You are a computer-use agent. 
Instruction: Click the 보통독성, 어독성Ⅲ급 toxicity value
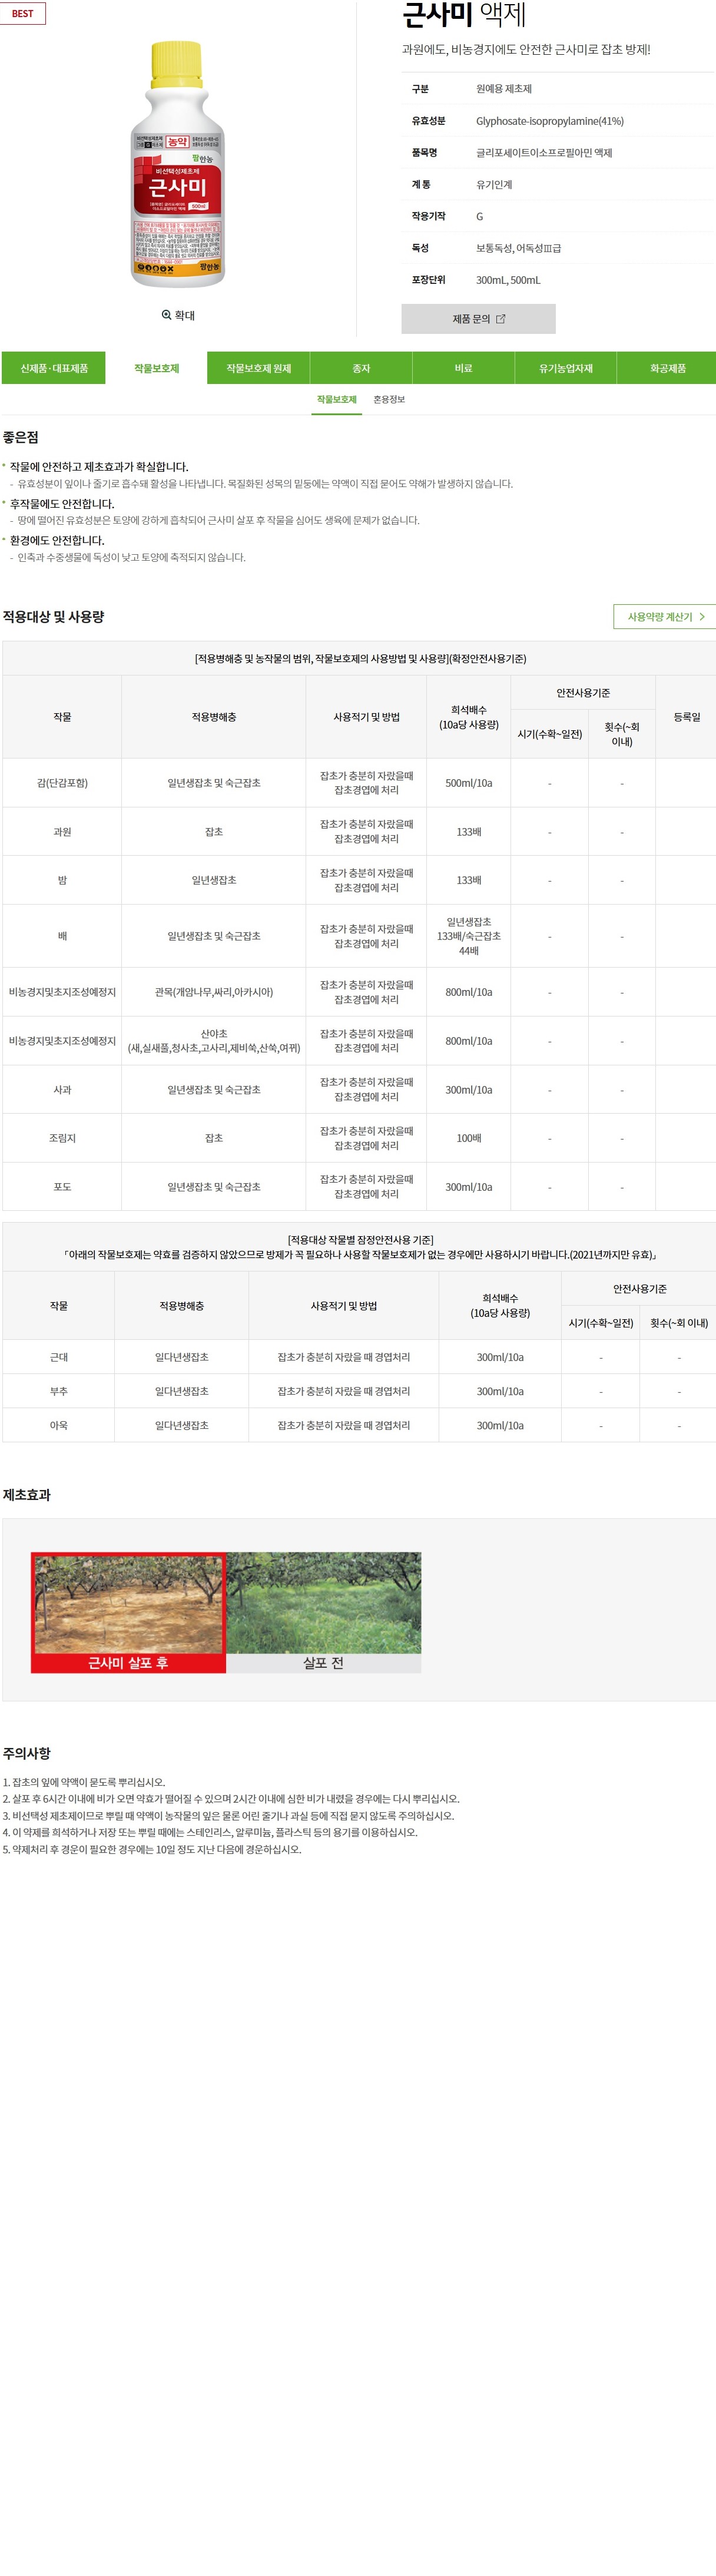[518, 248]
